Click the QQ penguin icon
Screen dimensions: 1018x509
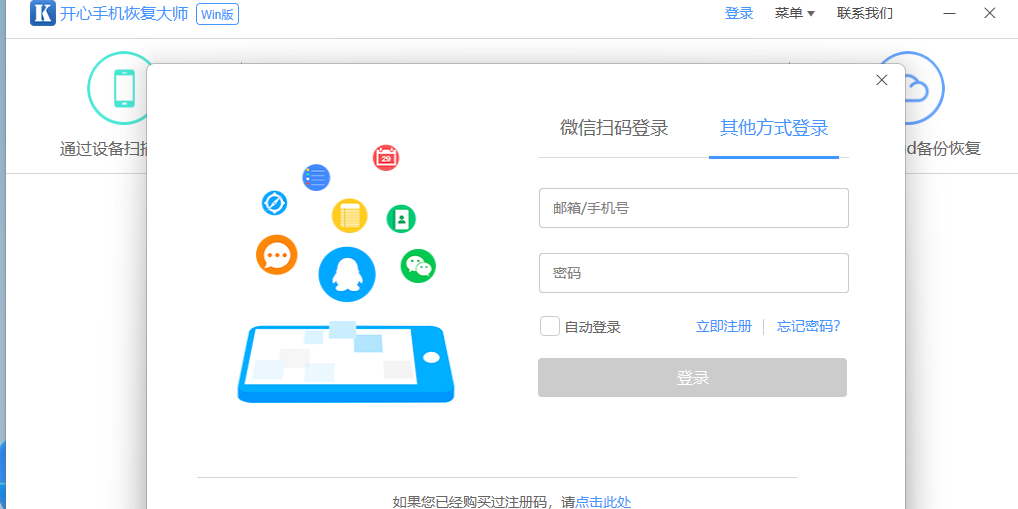[346, 273]
